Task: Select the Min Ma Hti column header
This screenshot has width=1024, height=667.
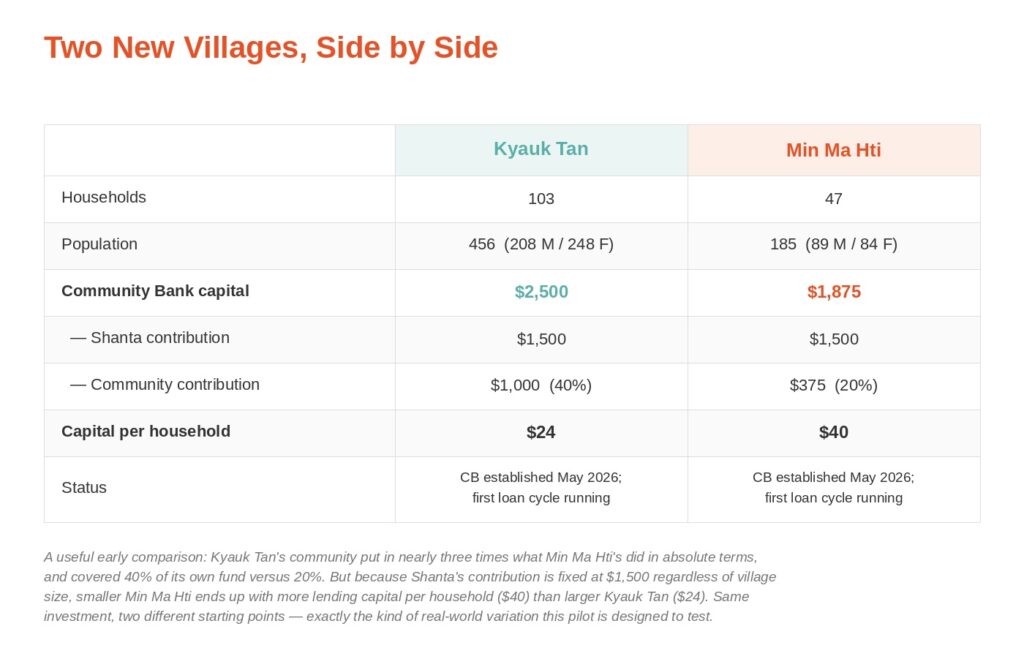Action: pos(833,150)
